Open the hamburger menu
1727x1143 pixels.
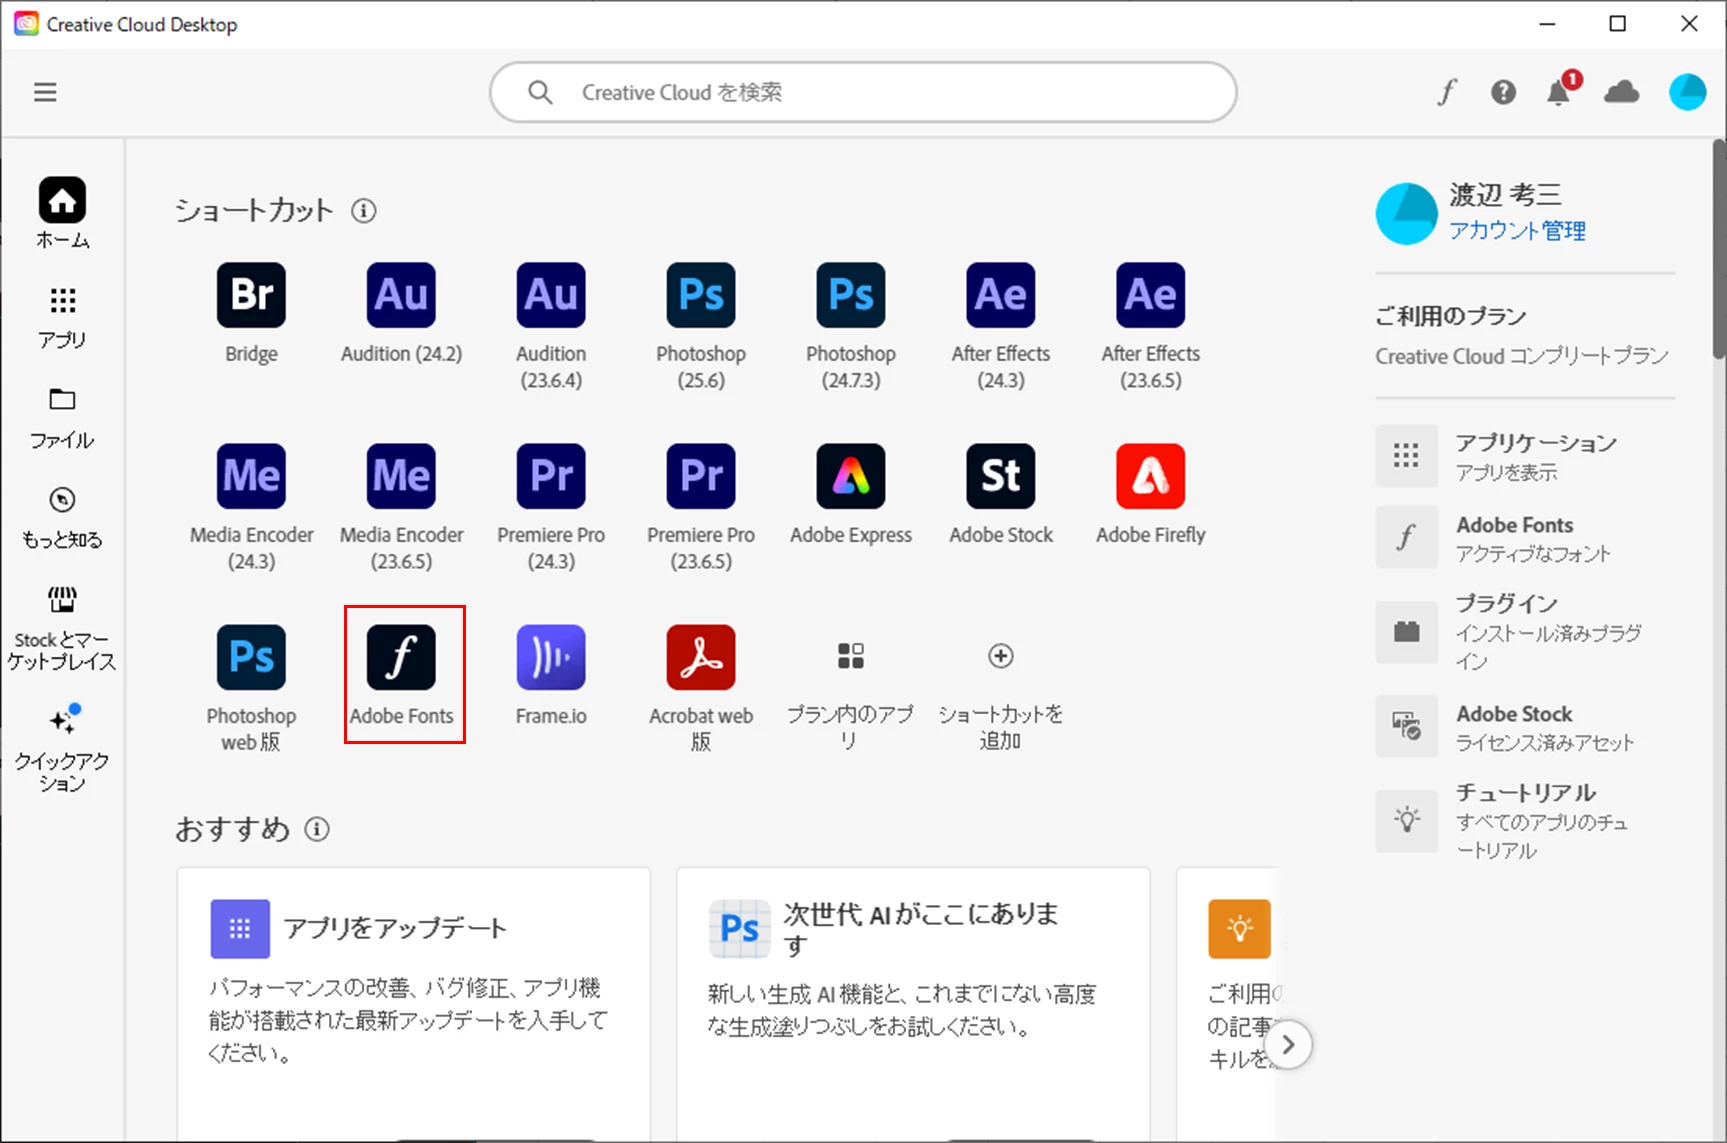click(45, 92)
